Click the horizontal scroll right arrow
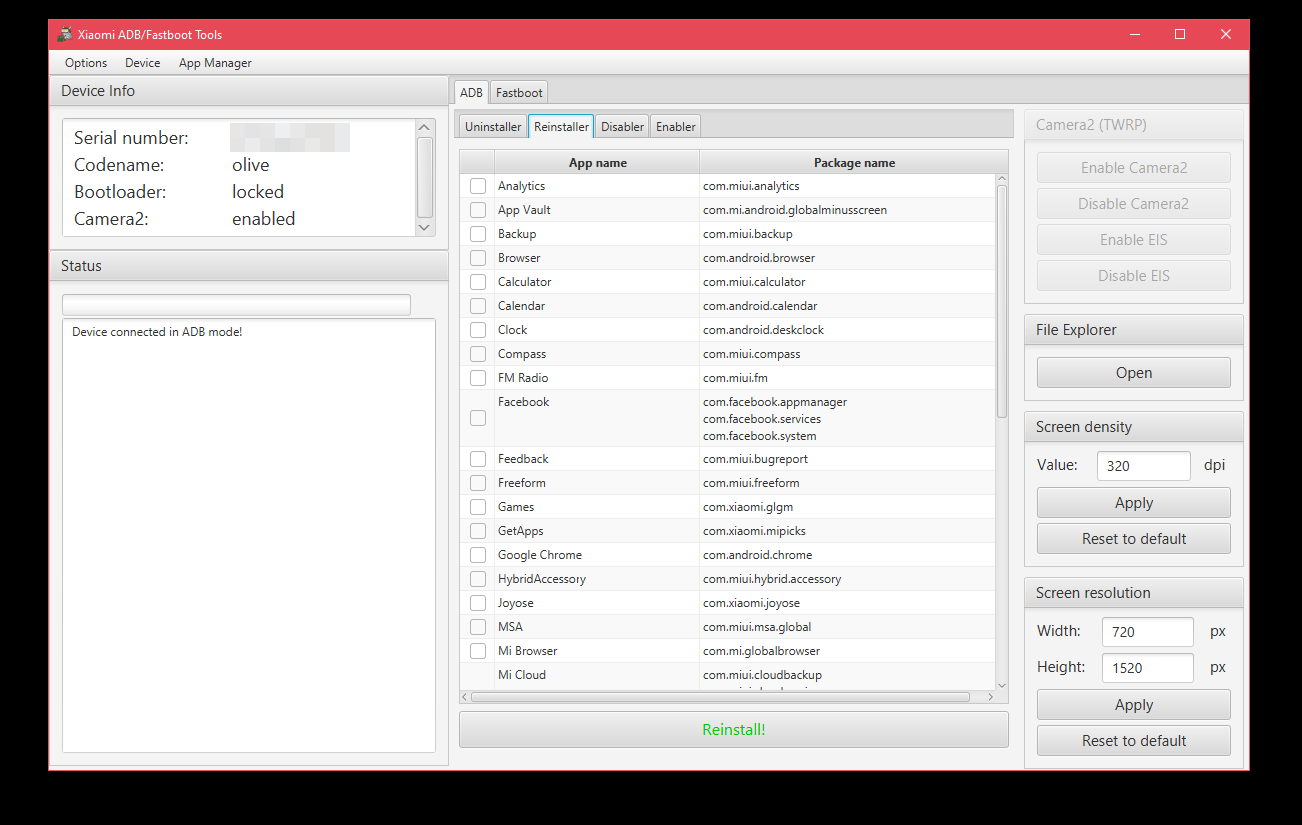 point(990,697)
